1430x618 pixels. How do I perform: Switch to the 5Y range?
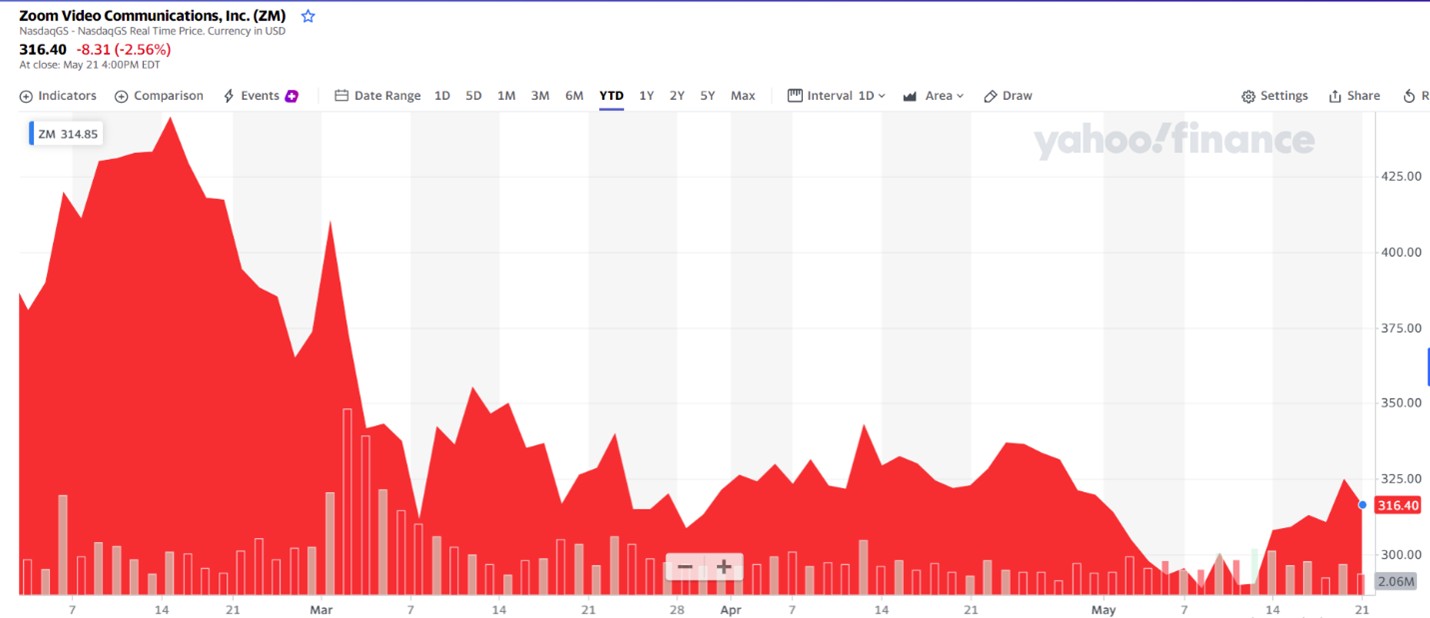[x=707, y=96]
